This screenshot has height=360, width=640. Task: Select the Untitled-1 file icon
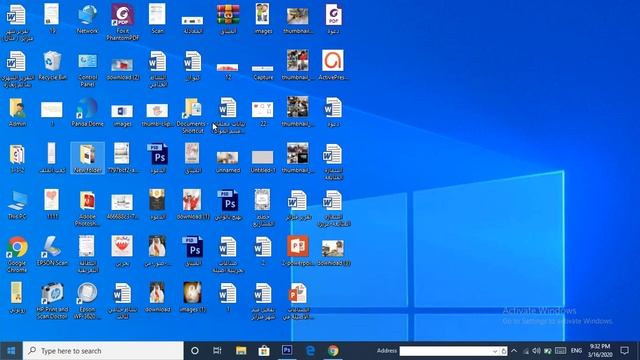(x=262, y=162)
